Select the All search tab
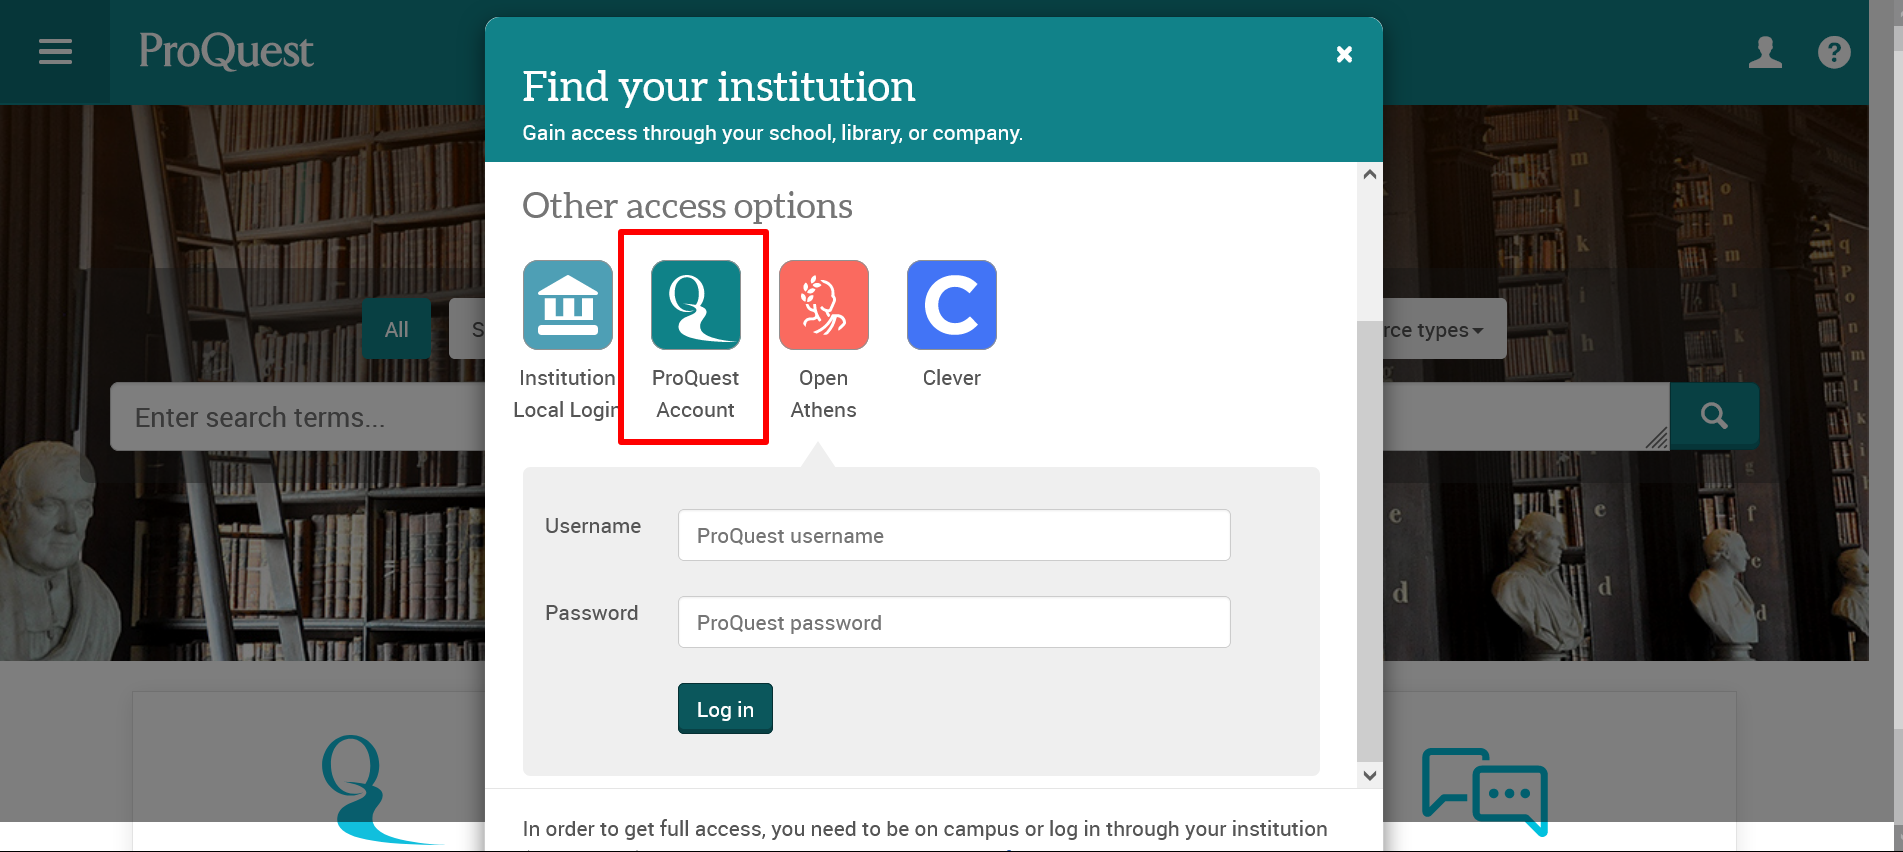 coord(397,329)
